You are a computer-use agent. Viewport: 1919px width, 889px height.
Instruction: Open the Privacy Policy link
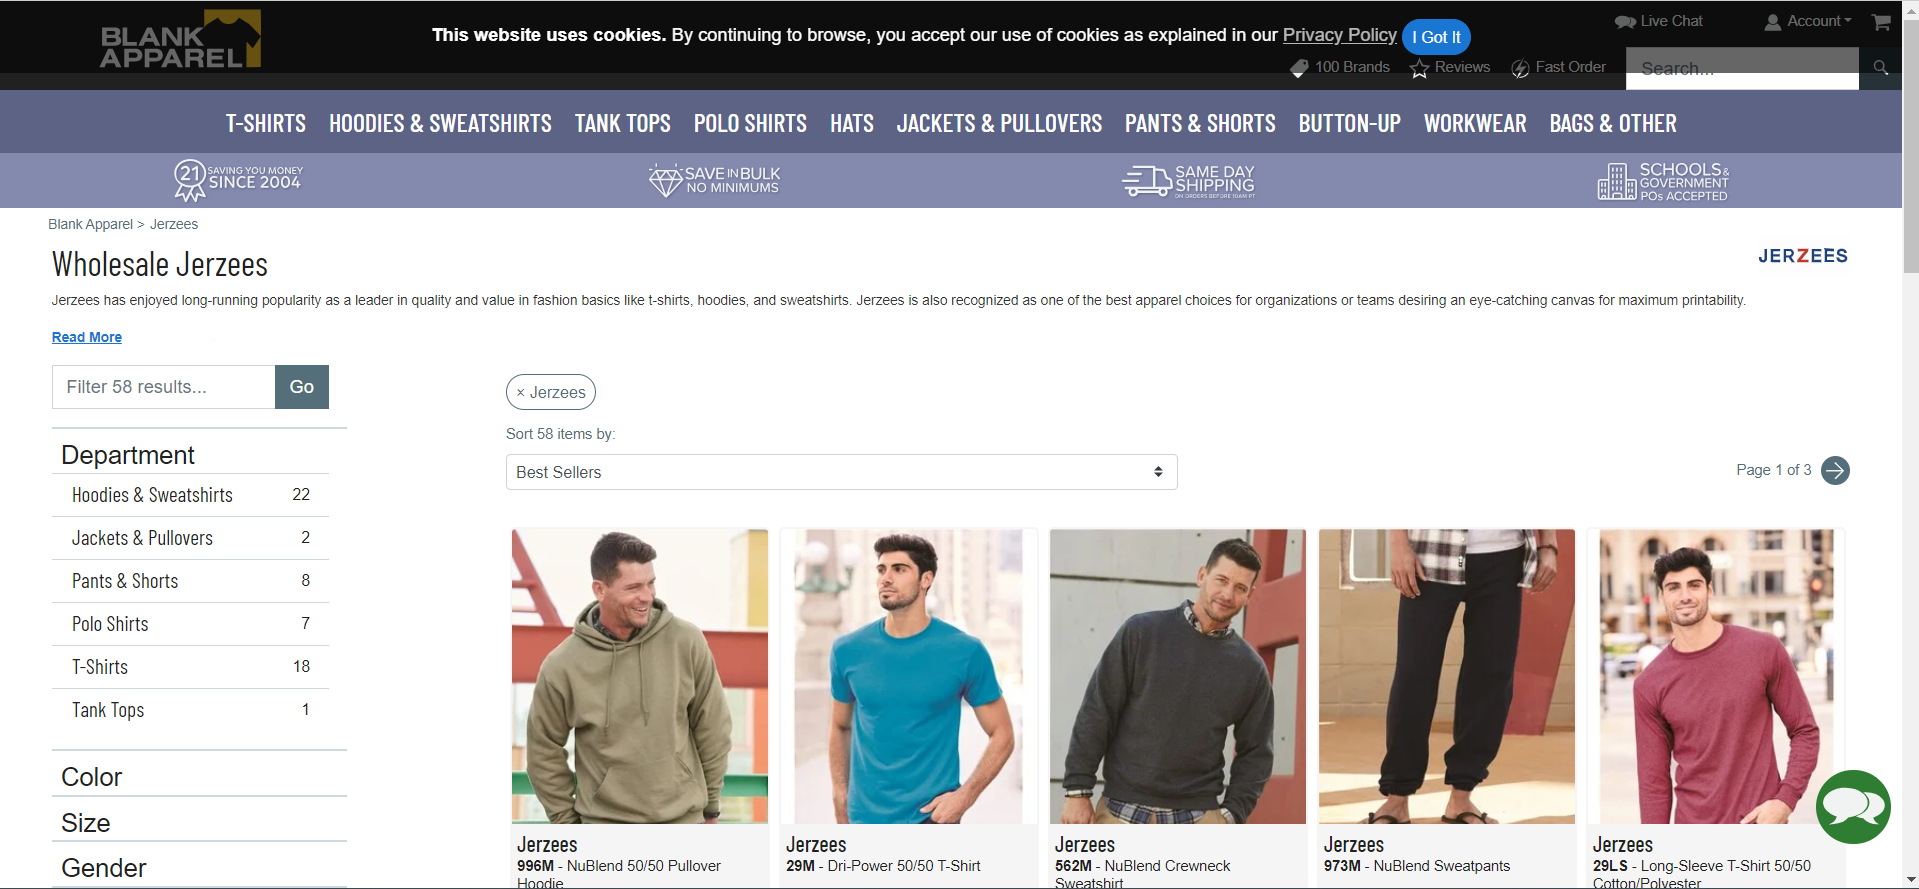[x=1340, y=35]
